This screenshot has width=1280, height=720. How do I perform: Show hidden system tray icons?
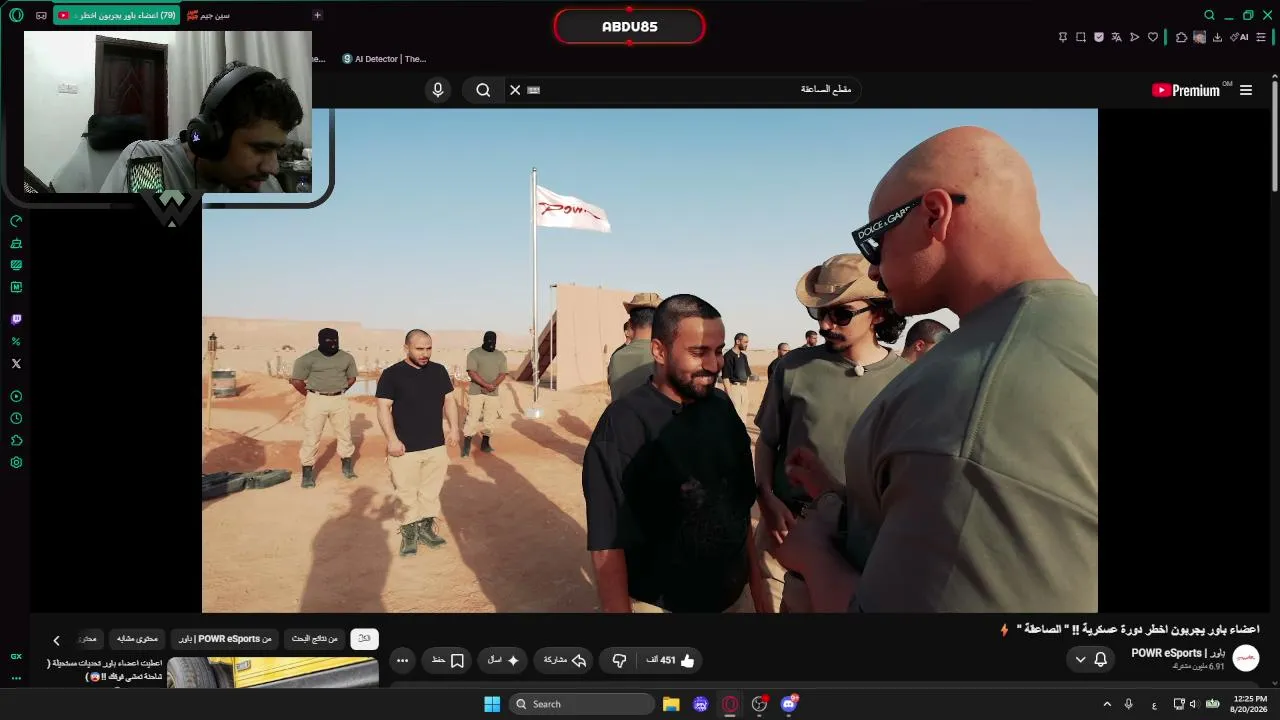point(1107,704)
